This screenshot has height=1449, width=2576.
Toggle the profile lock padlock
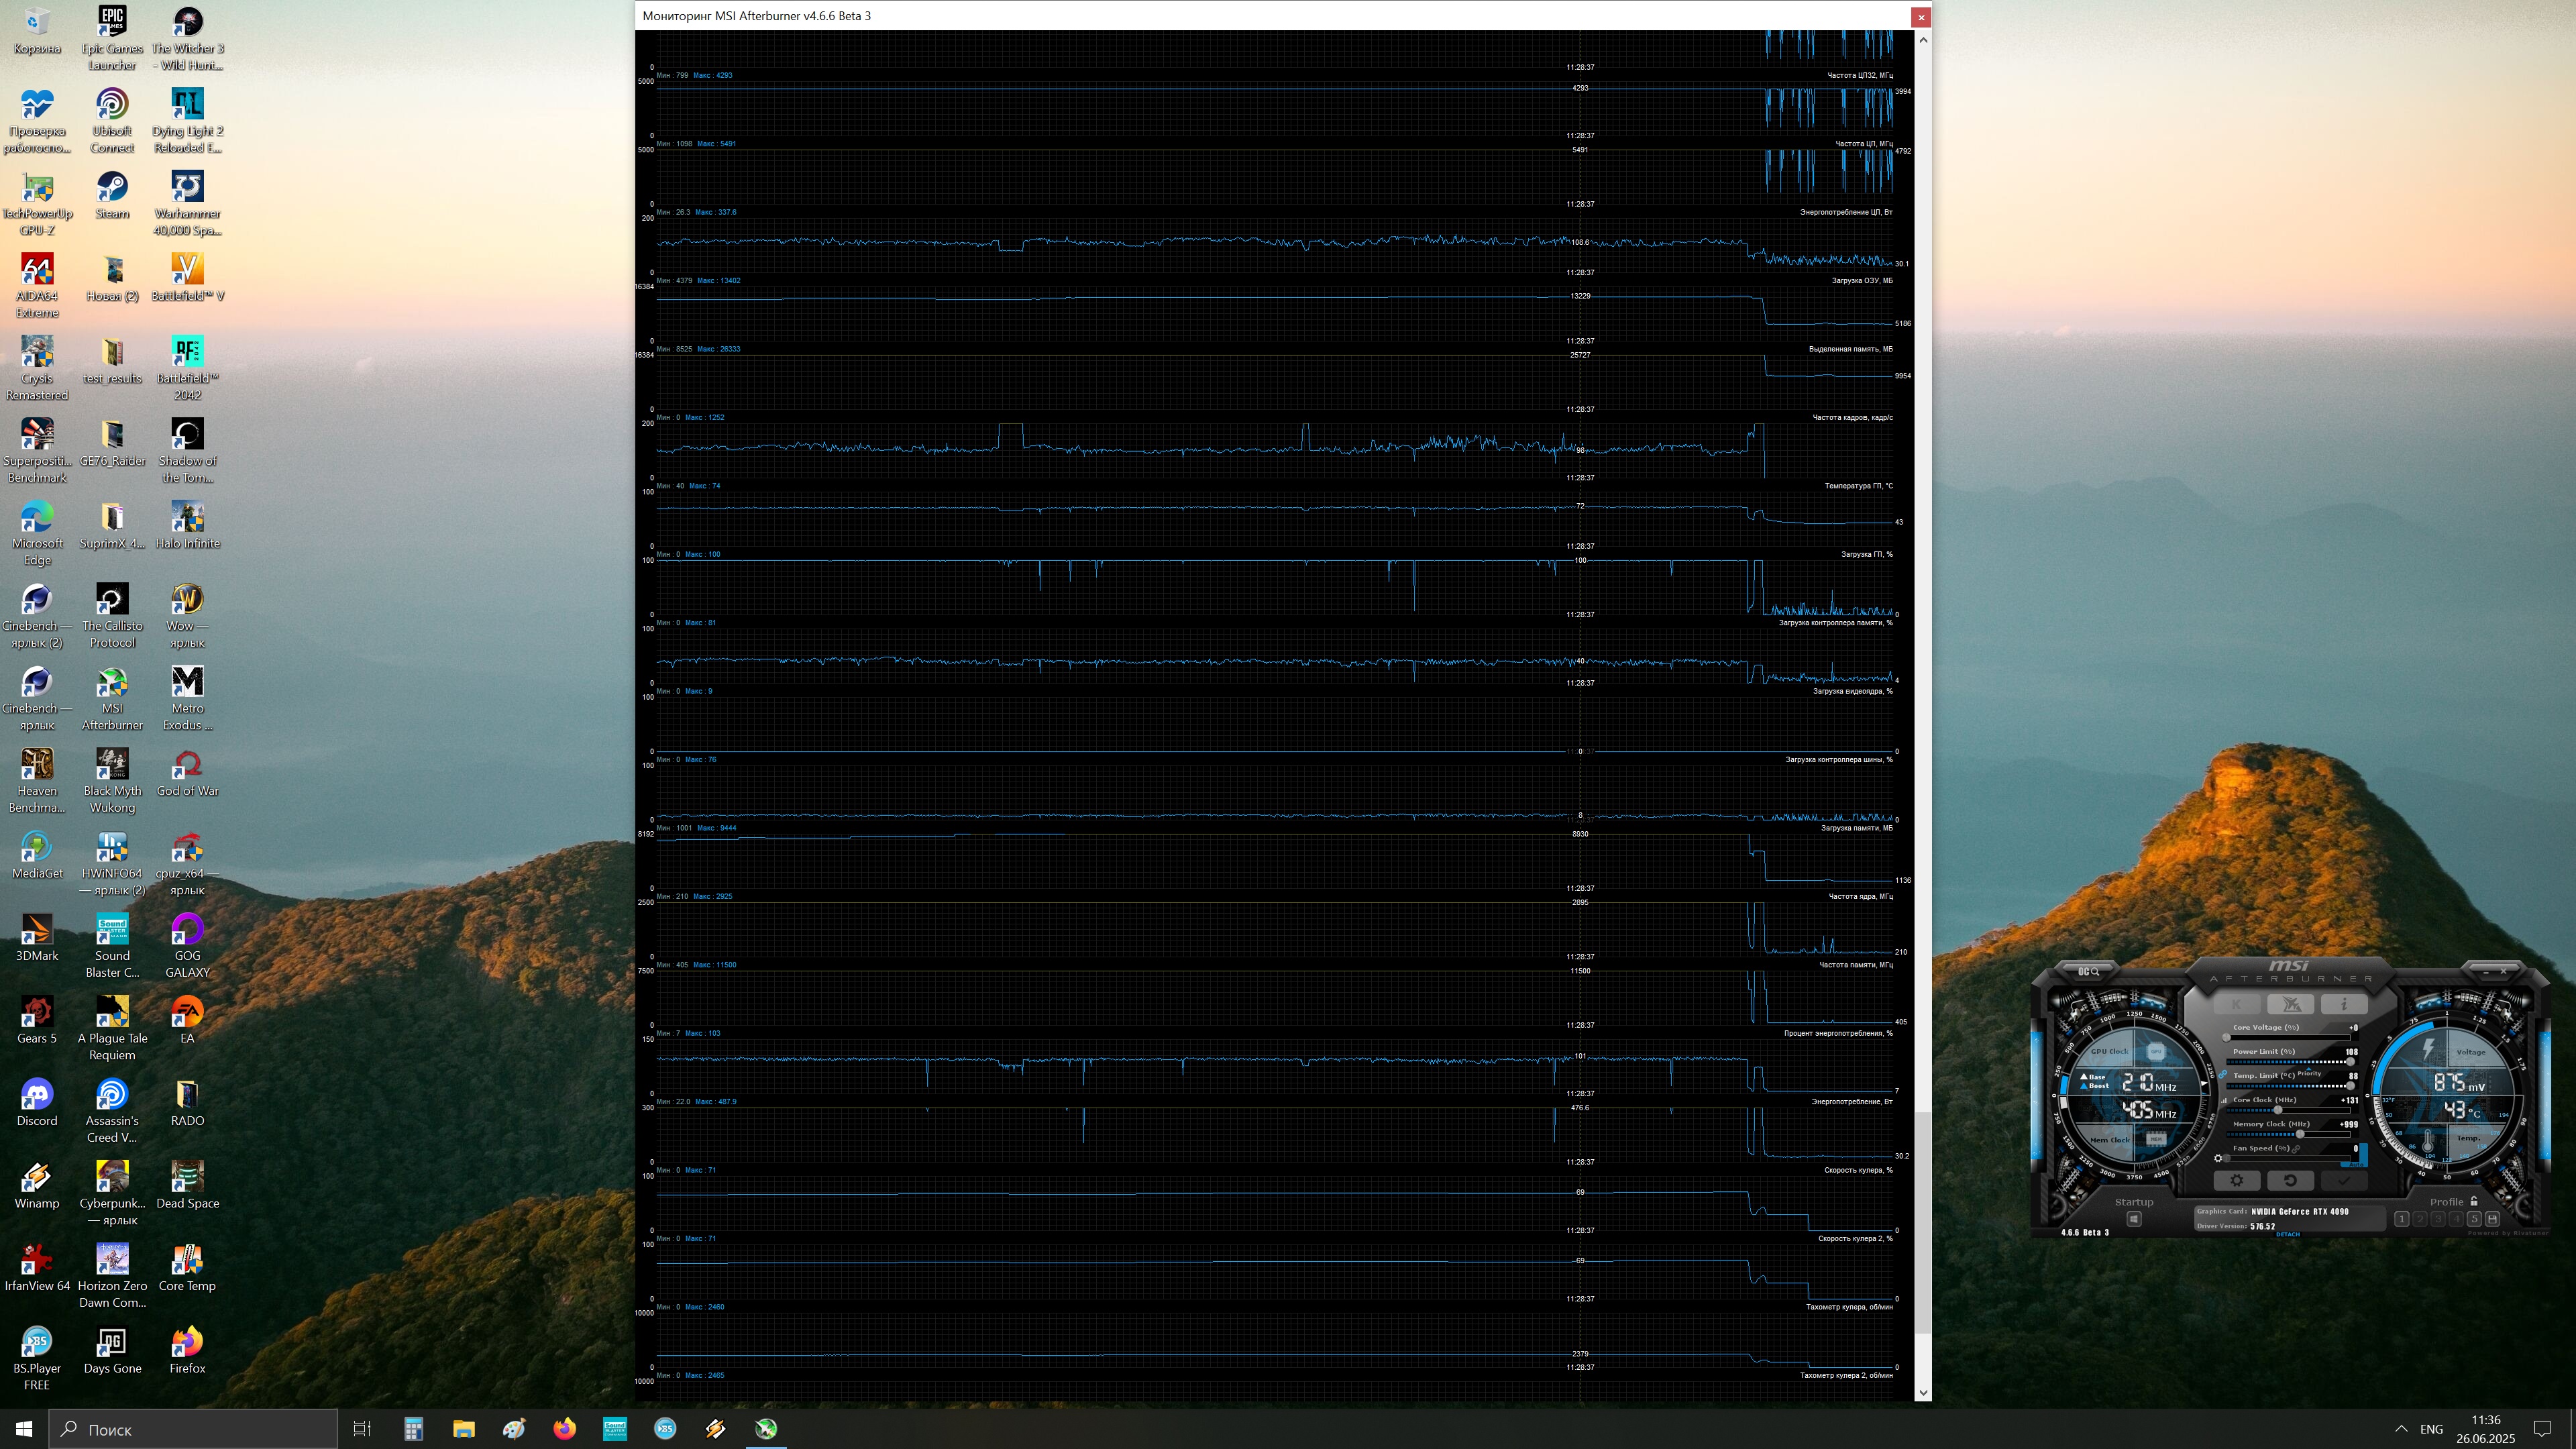tap(2474, 1201)
